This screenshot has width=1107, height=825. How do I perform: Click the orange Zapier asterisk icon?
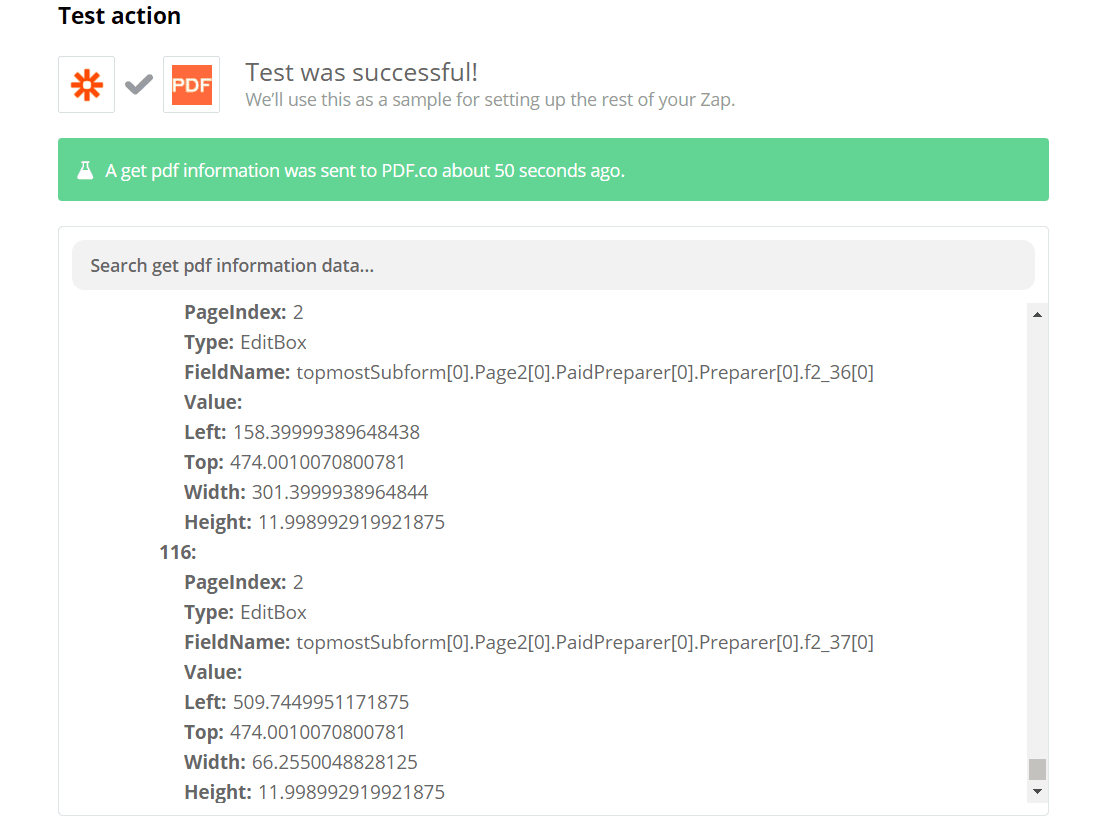86,85
